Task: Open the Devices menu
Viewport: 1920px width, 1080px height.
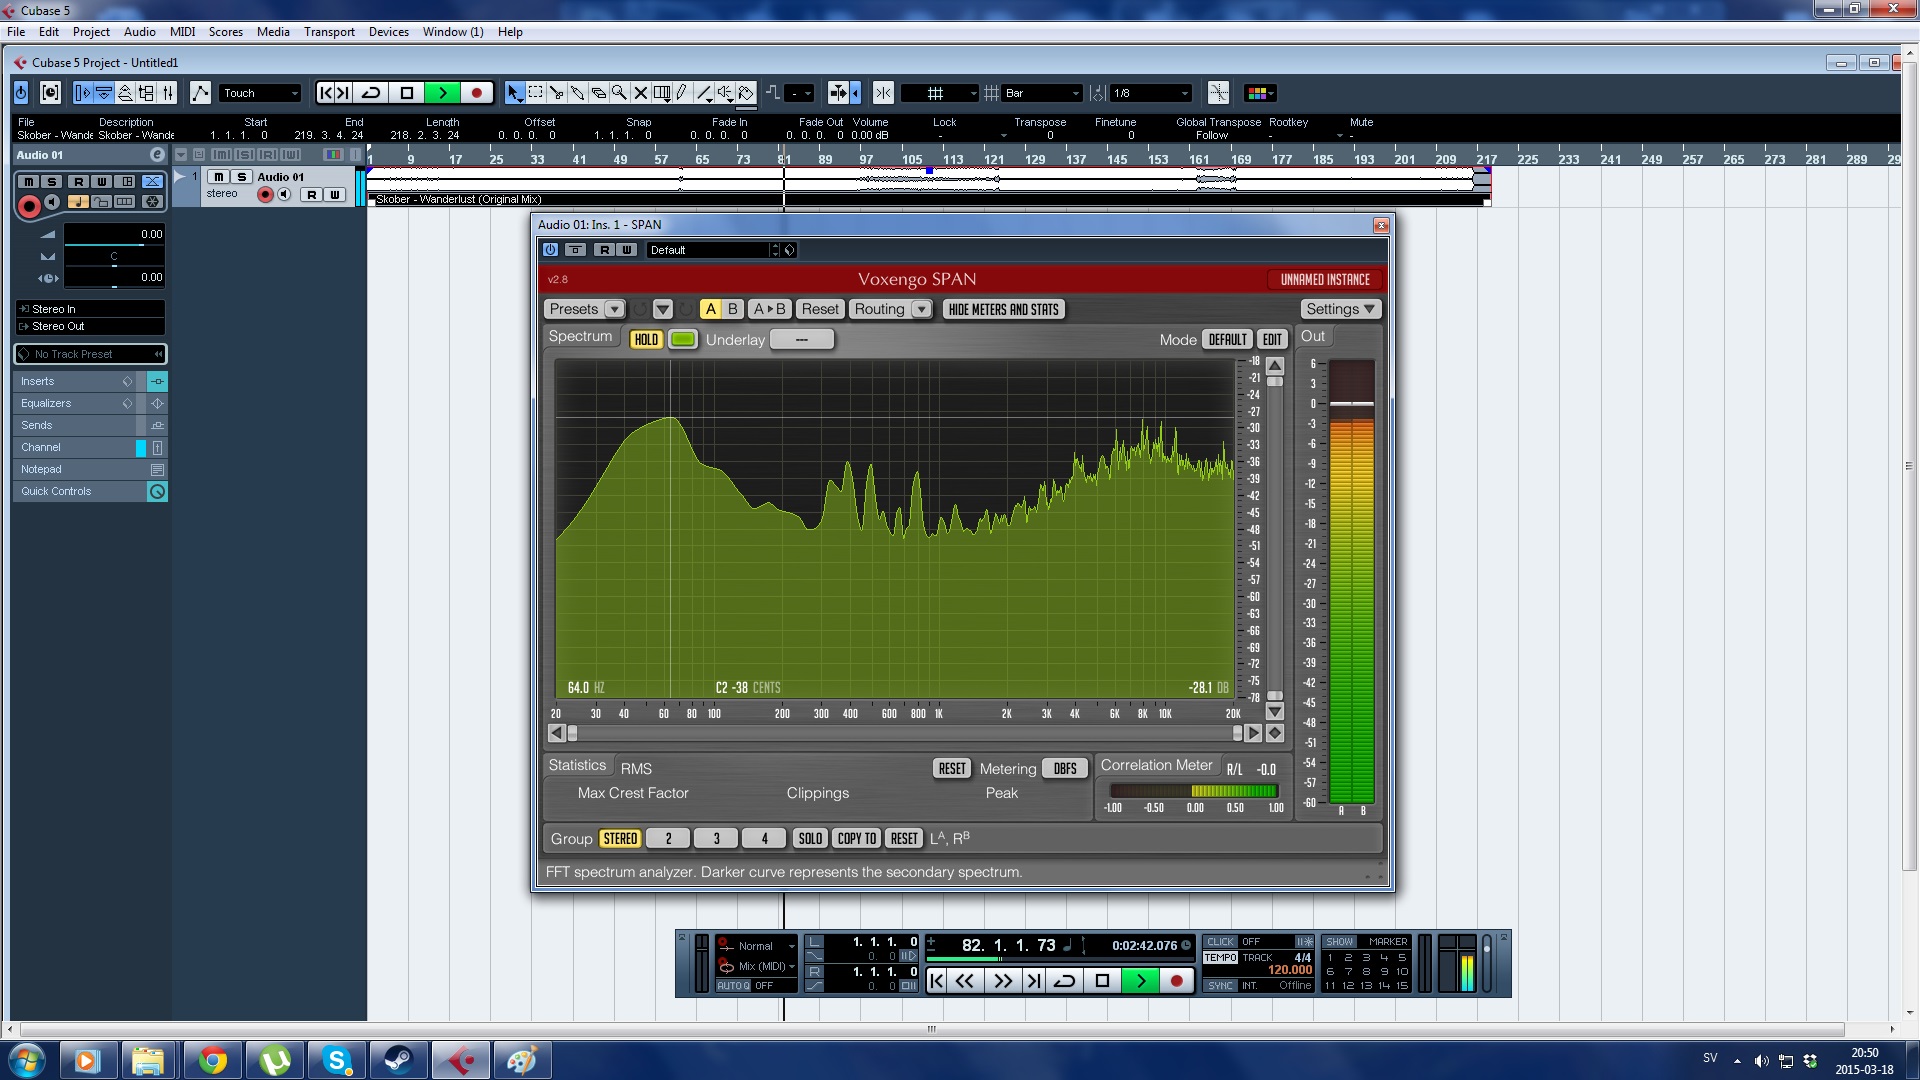Action: (388, 32)
